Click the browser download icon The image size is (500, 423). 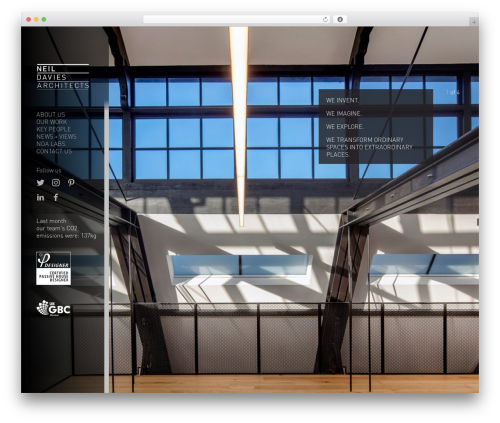(340, 19)
